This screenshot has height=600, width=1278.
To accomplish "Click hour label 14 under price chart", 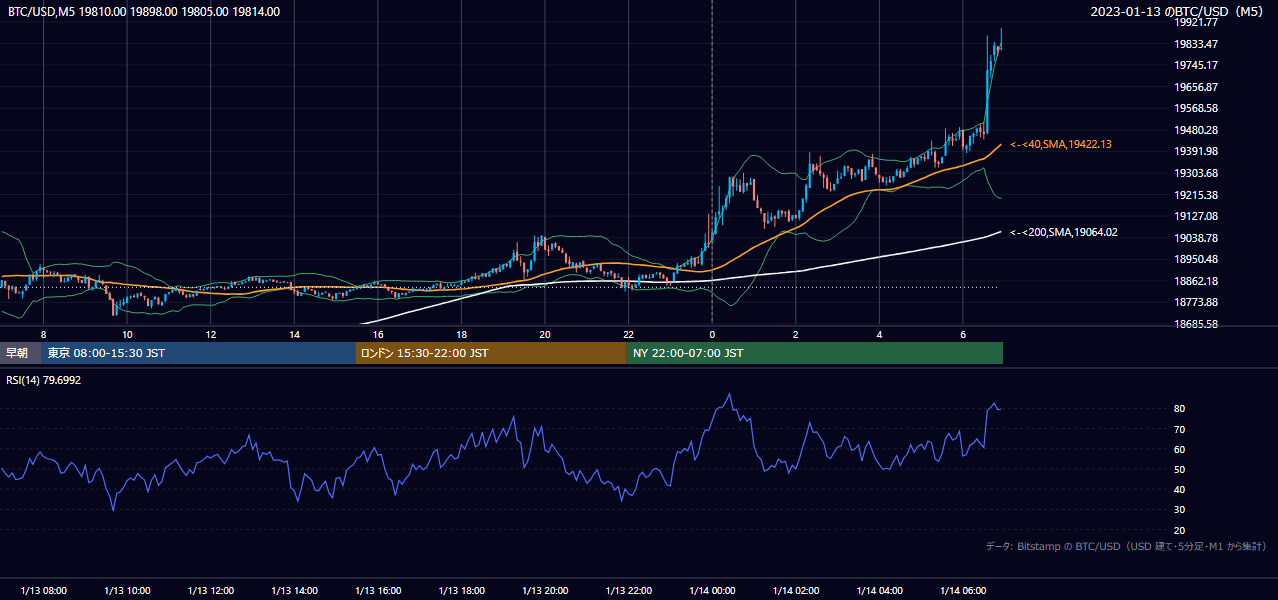I will pyautogui.click(x=294, y=334).
